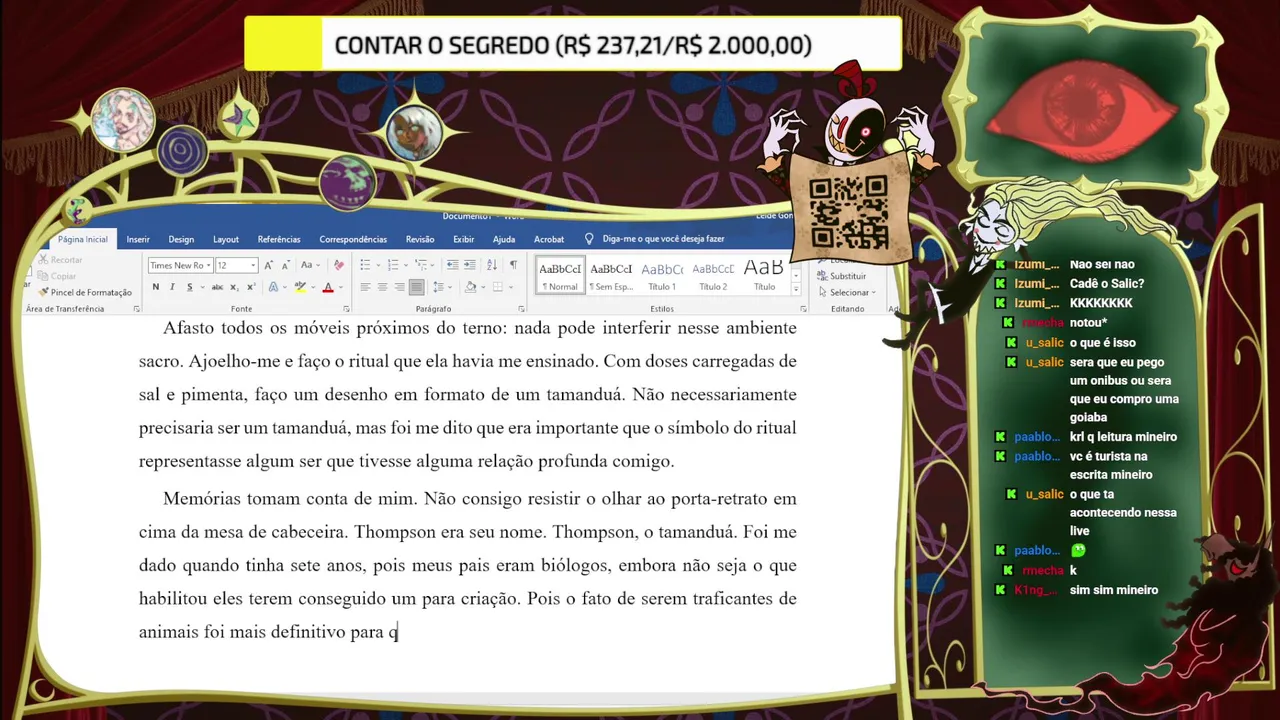Open the Parágrafo dialog launcher
1280x720 pixels.
(522, 309)
